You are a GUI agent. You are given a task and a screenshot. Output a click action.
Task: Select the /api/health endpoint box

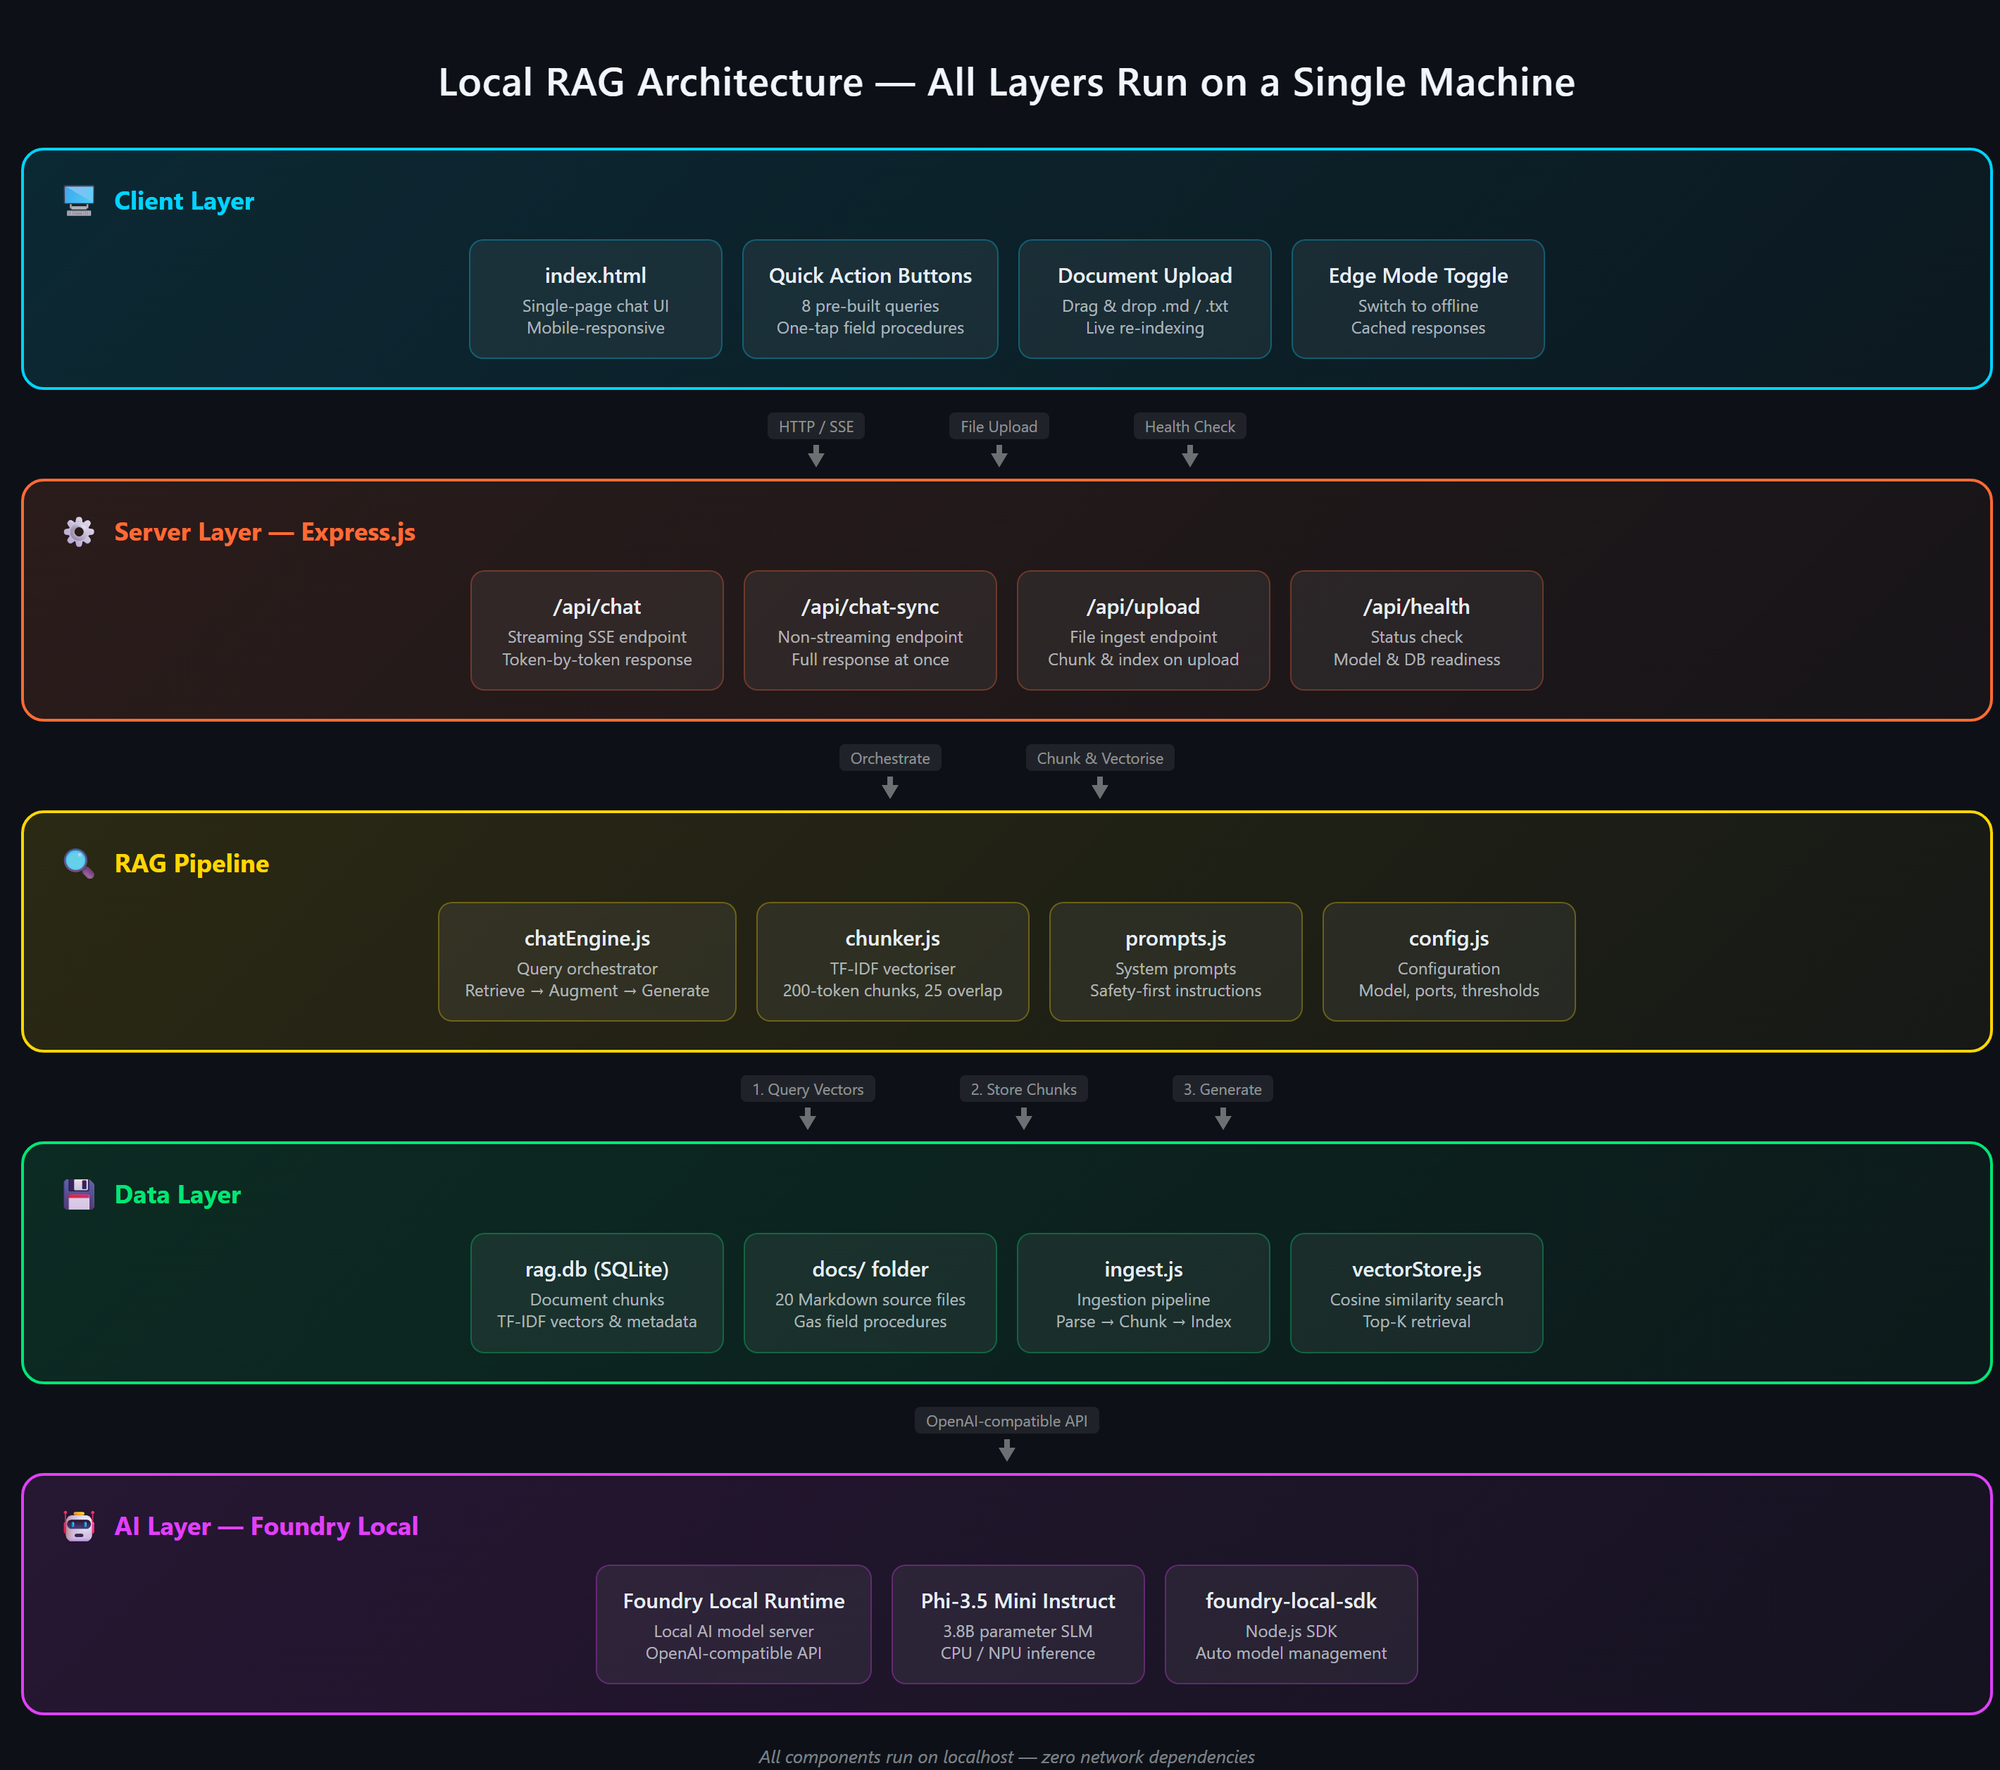[x=1416, y=630]
